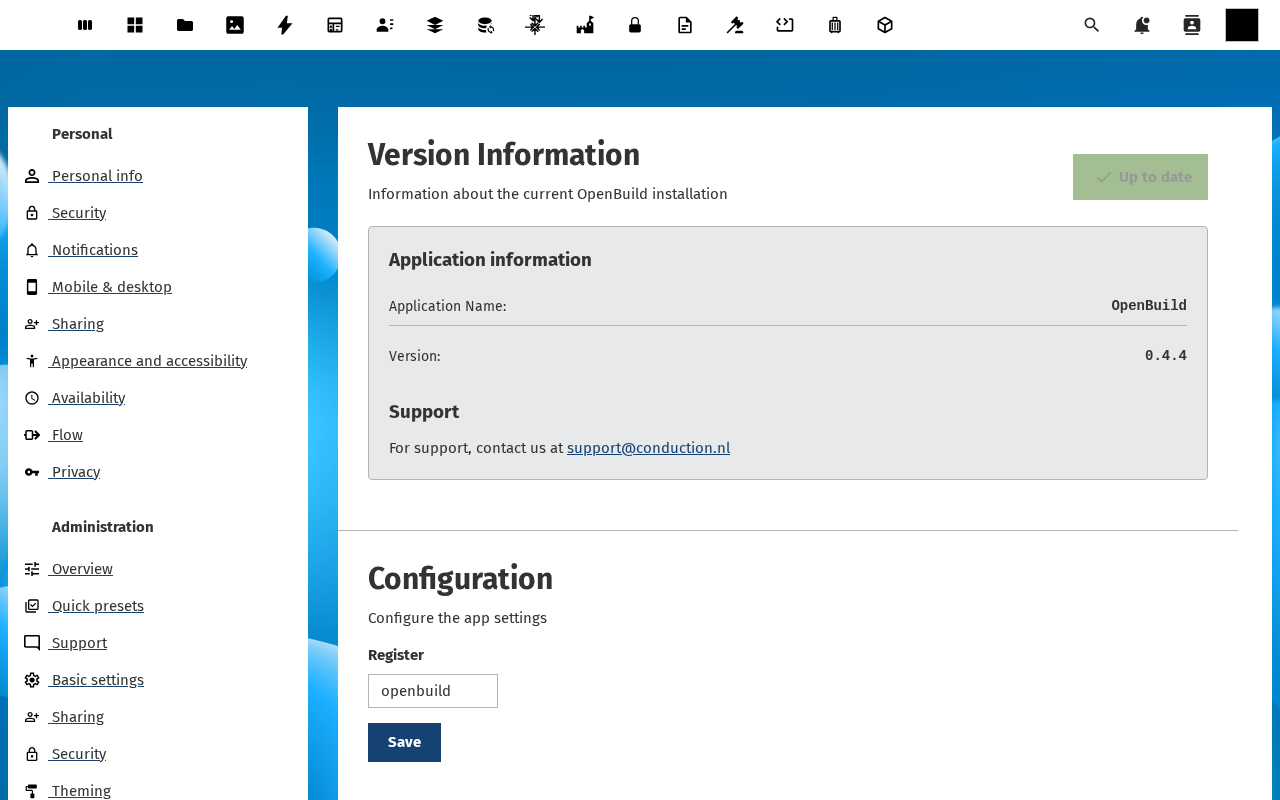The width and height of the screenshot is (1280, 800).
Task: Open administration Security settings
Action: click(78, 754)
